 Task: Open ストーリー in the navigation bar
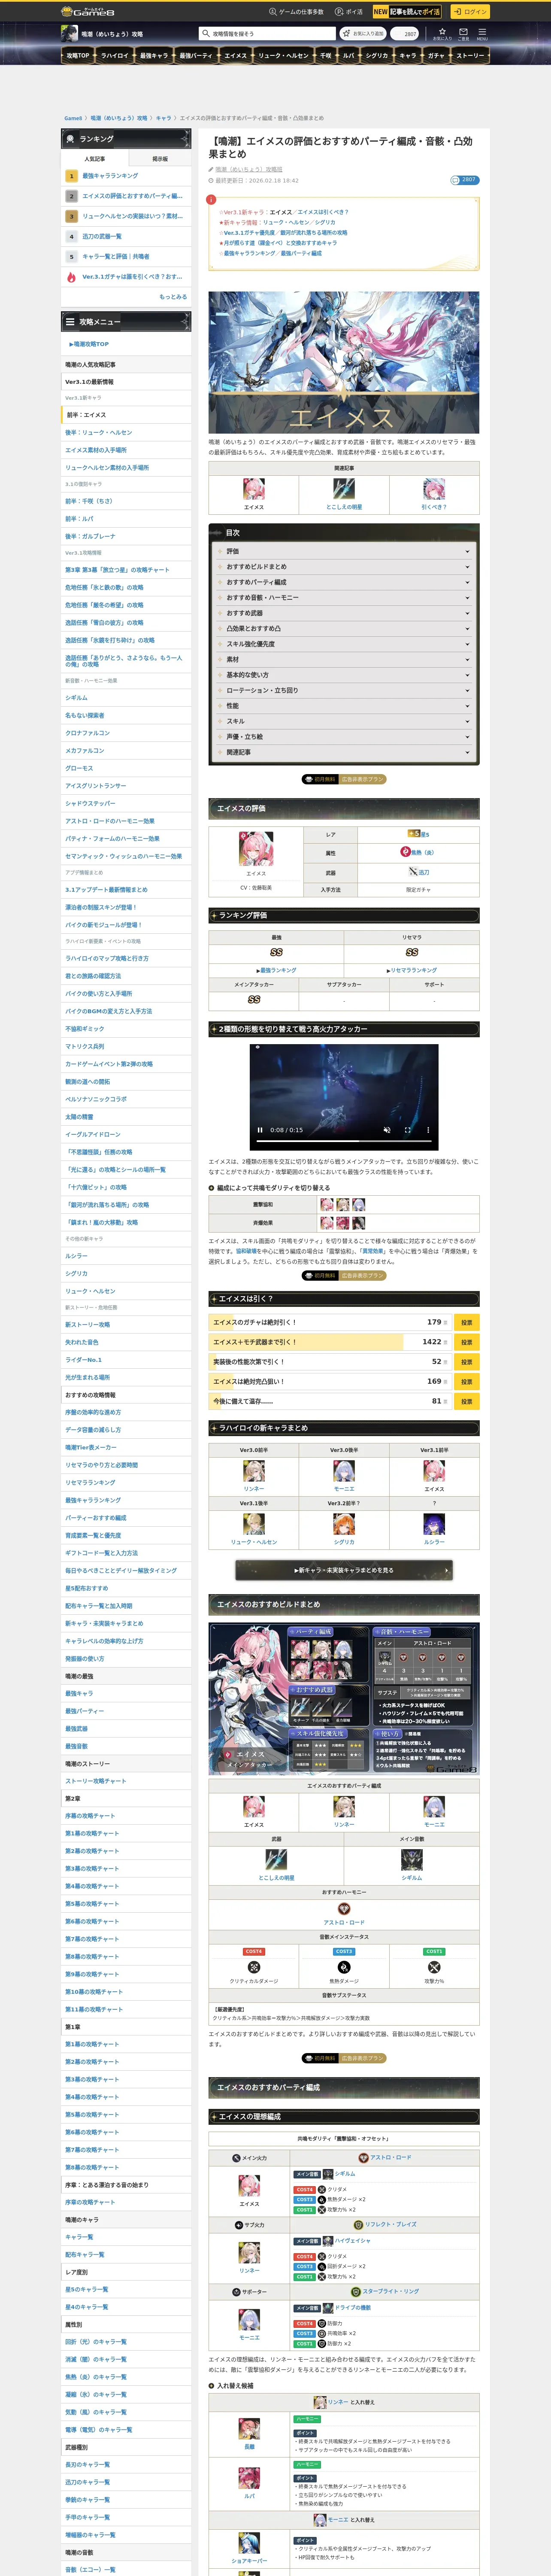(470, 56)
